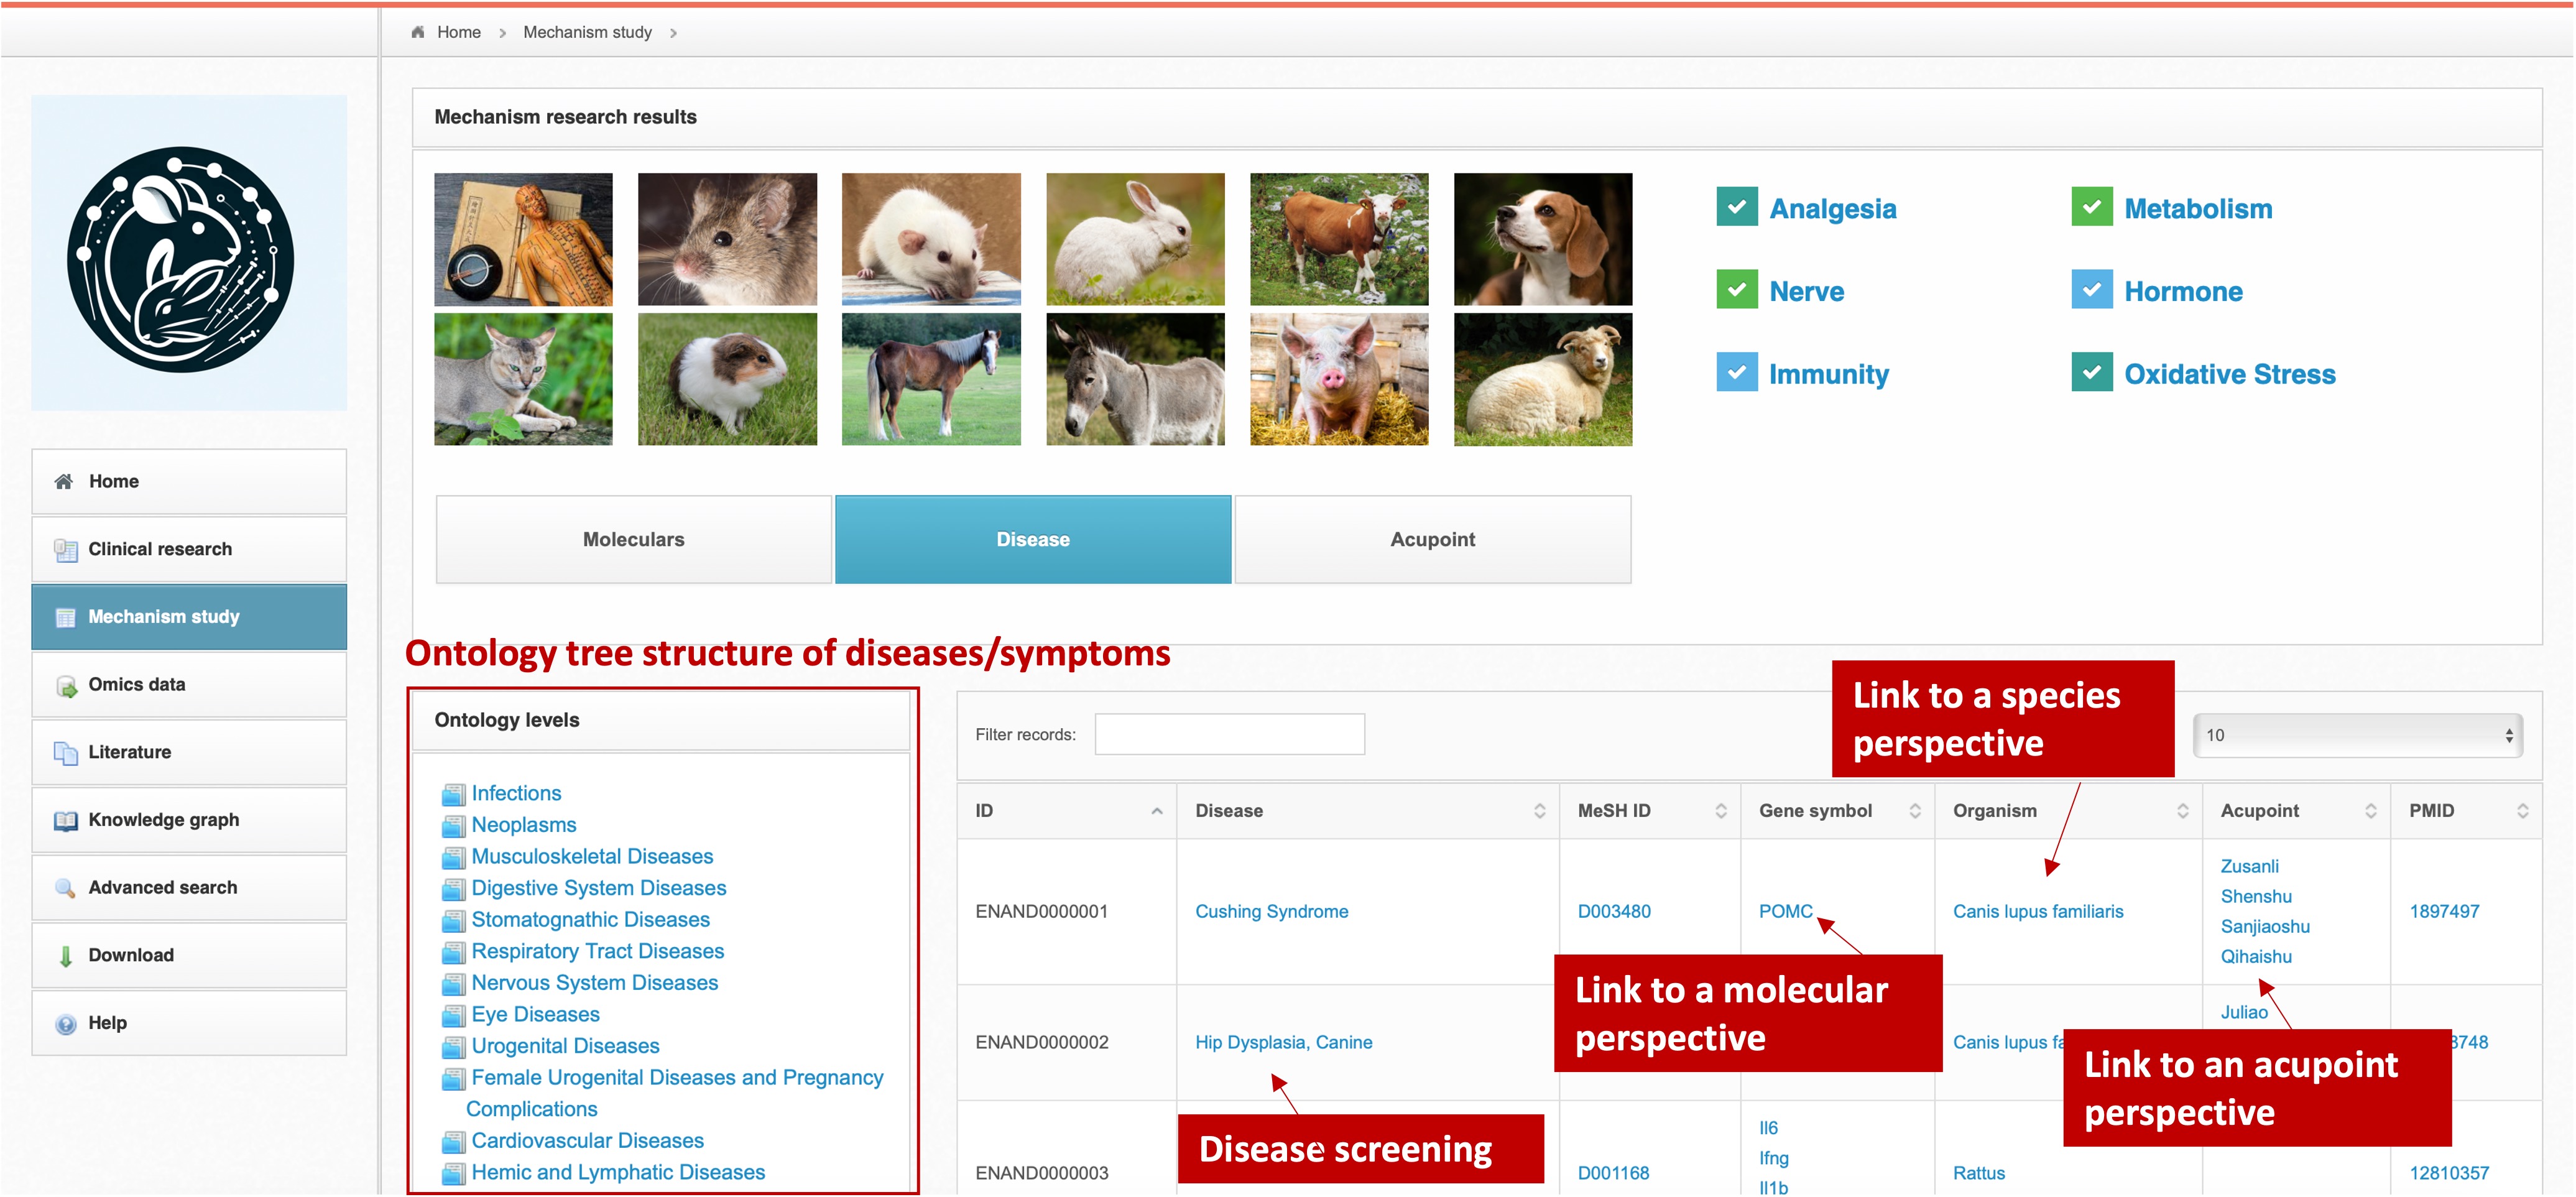Click the green Download arrow icon

(x=66, y=956)
